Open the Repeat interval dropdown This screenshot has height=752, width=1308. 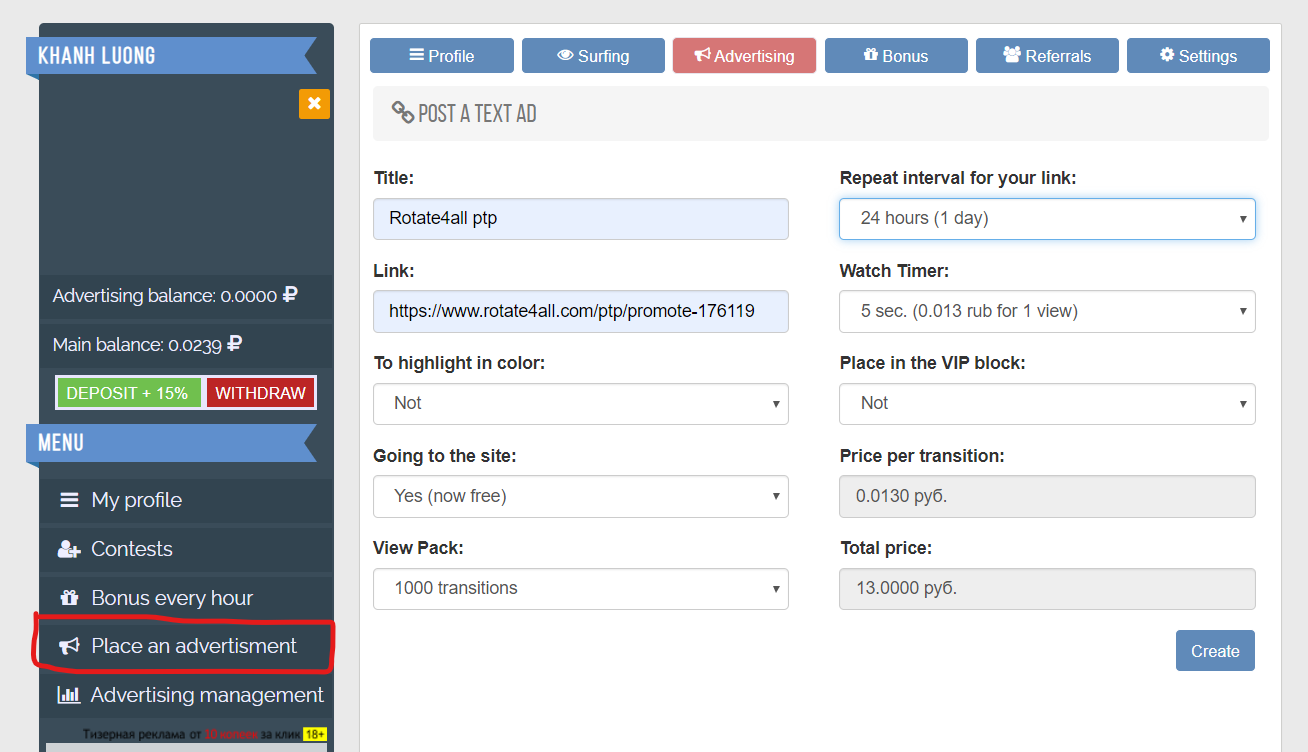(1047, 219)
